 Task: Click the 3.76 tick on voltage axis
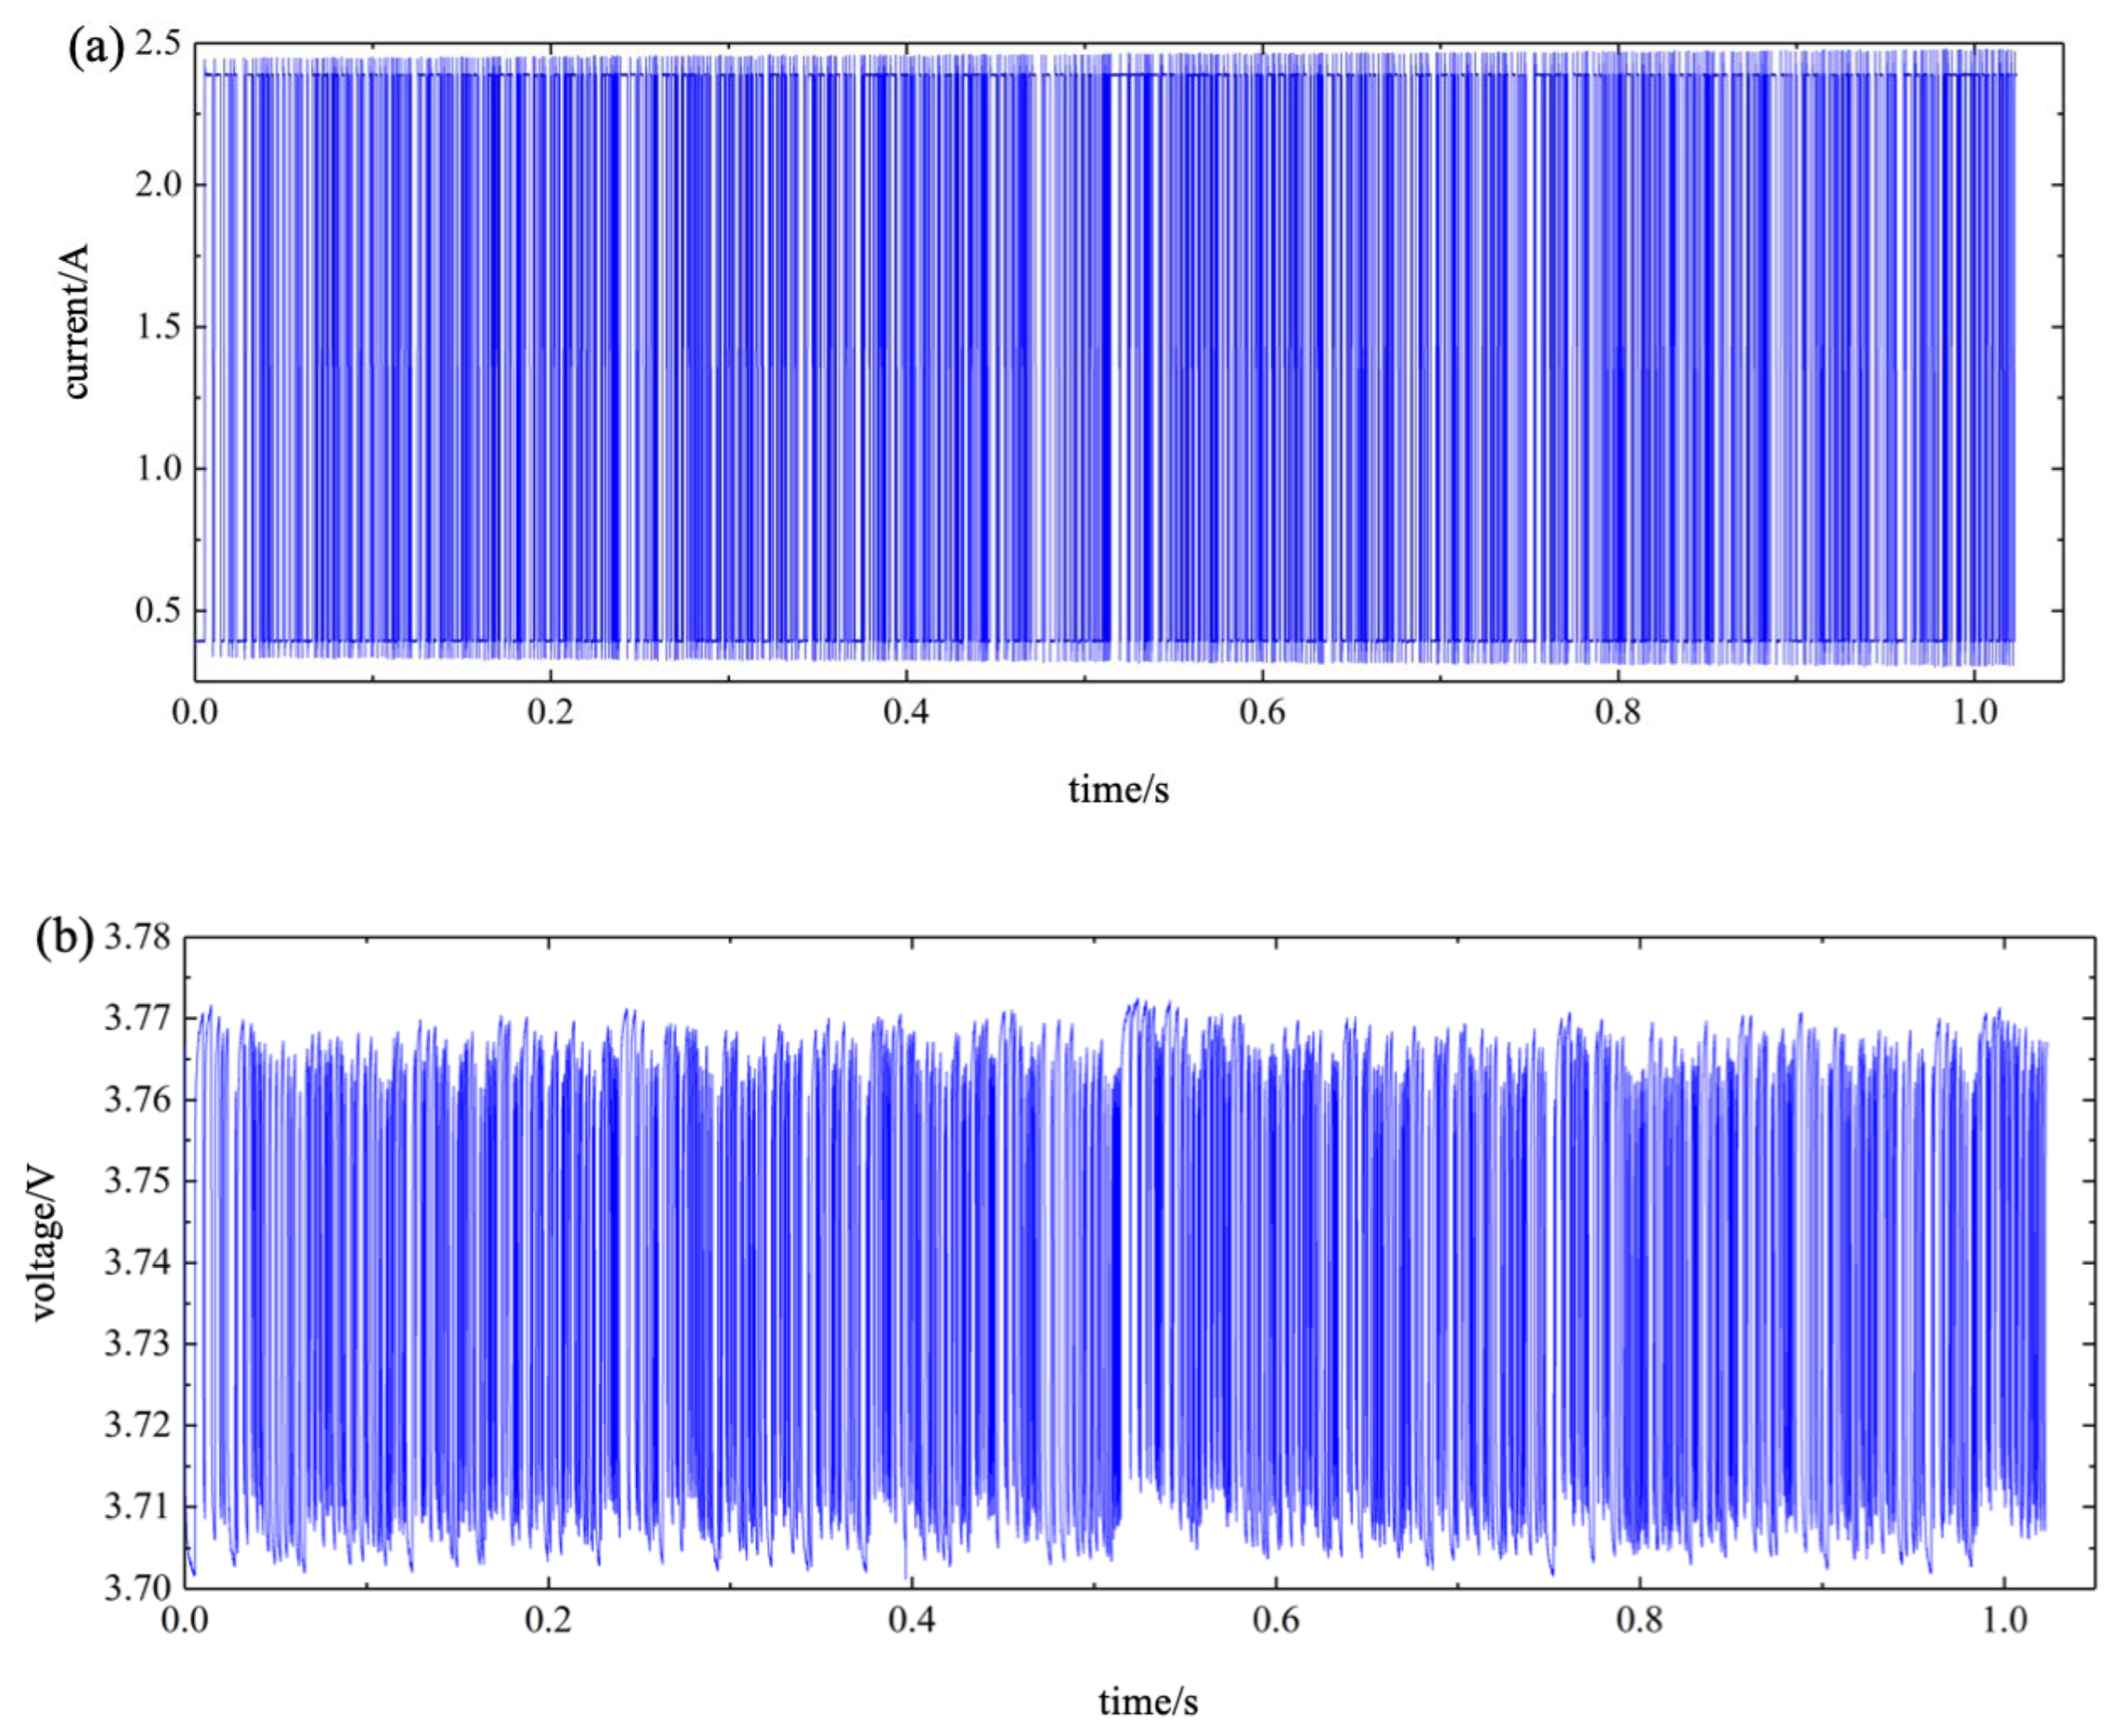(137, 1101)
